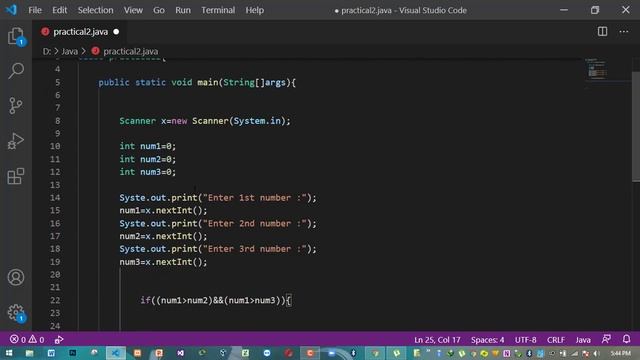Open the View menu

(133, 10)
